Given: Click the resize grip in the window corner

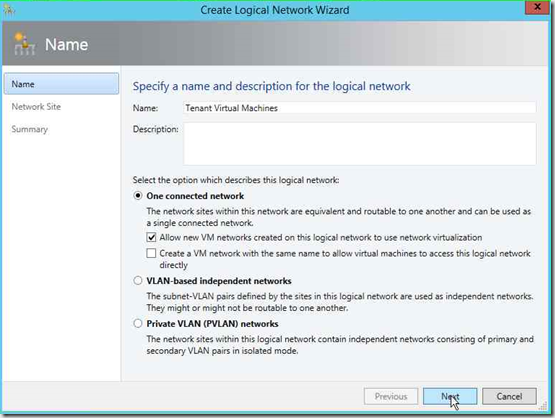Looking at the screenshot, I should tap(543, 406).
